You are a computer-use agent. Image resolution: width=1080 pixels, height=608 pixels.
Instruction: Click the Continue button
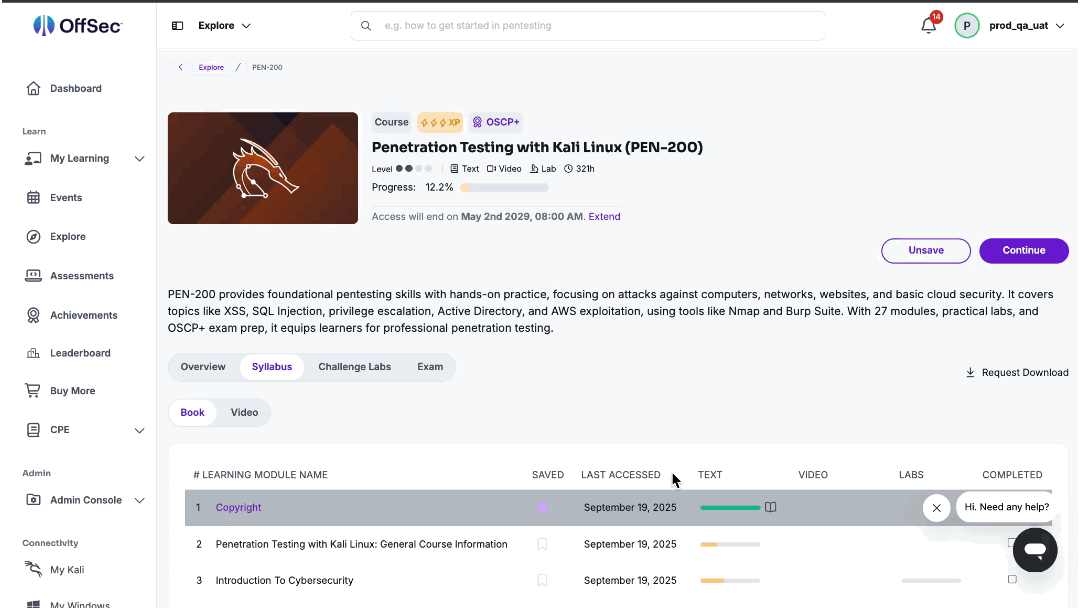point(1024,251)
